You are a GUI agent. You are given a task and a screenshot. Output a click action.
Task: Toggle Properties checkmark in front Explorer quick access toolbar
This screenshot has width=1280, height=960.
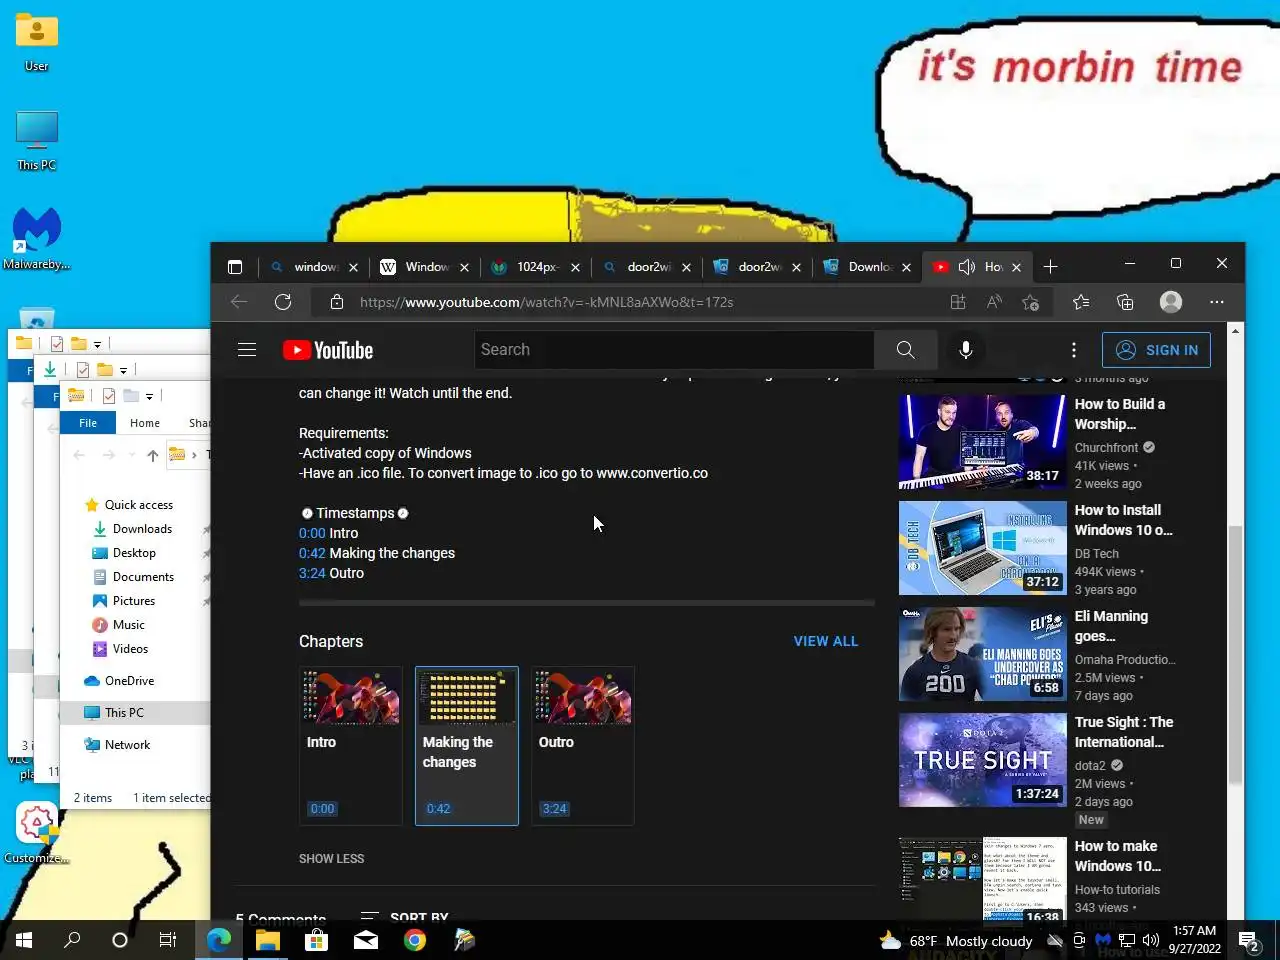[x=108, y=396]
